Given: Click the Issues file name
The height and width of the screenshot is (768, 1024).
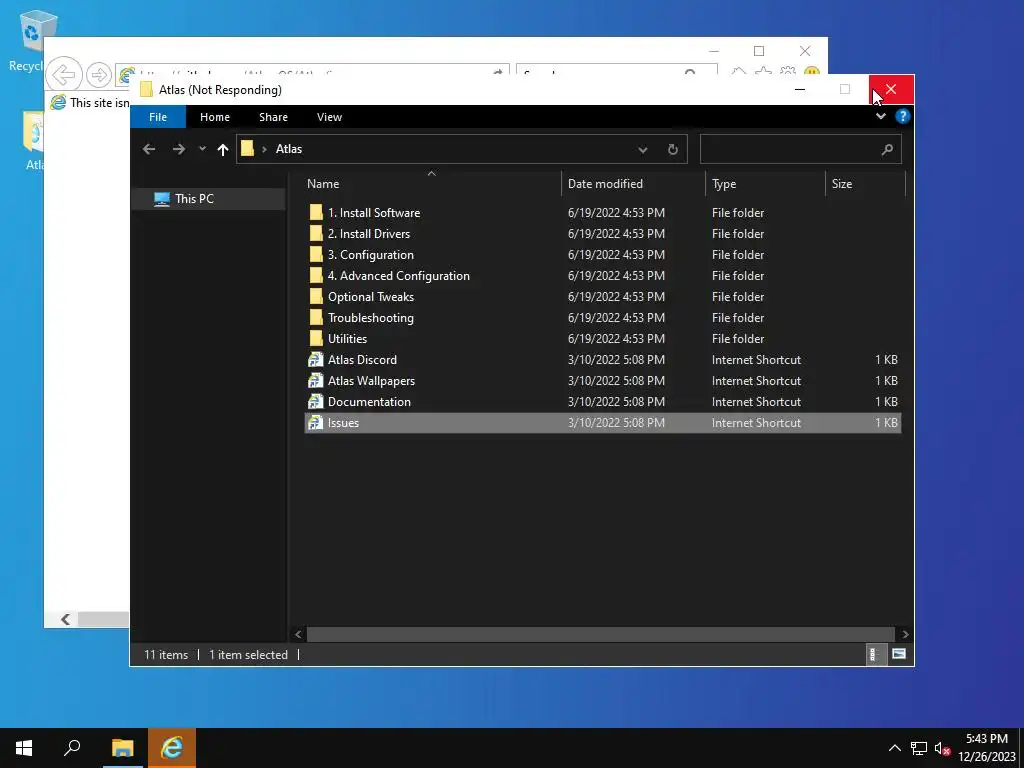Looking at the screenshot, I should [x=344, y=423].
